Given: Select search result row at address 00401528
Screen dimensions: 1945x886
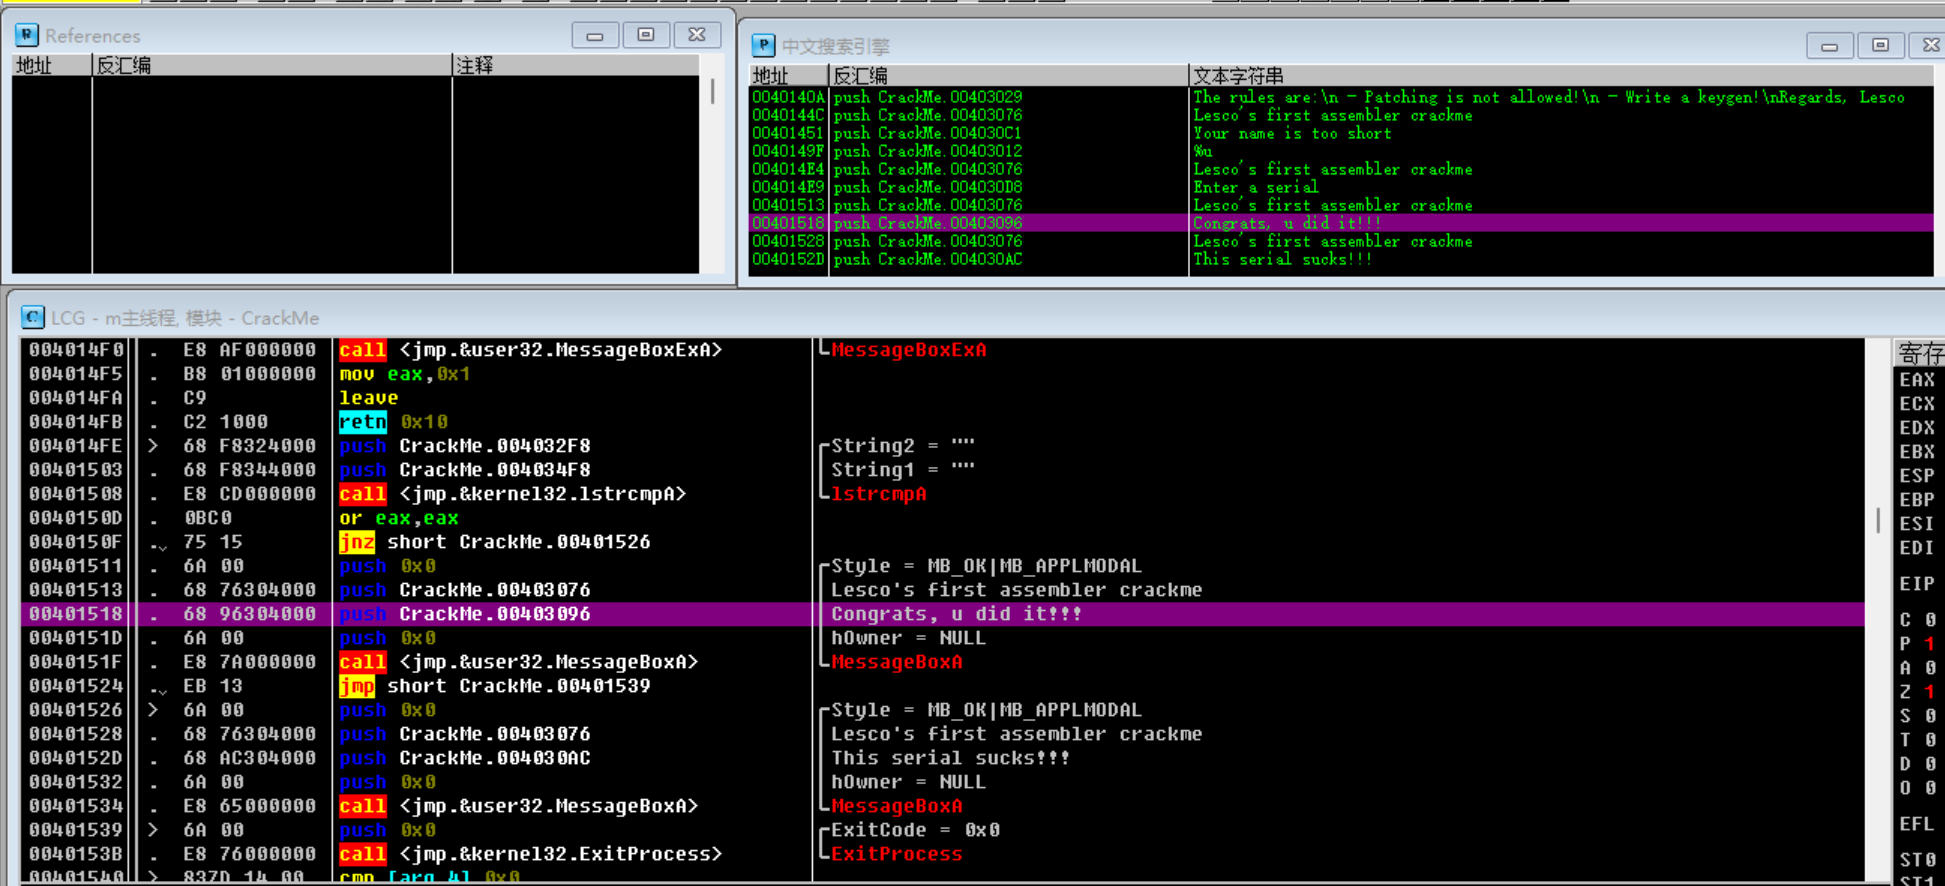Looking at the screenshot, I should click(x=1340, y=241).
